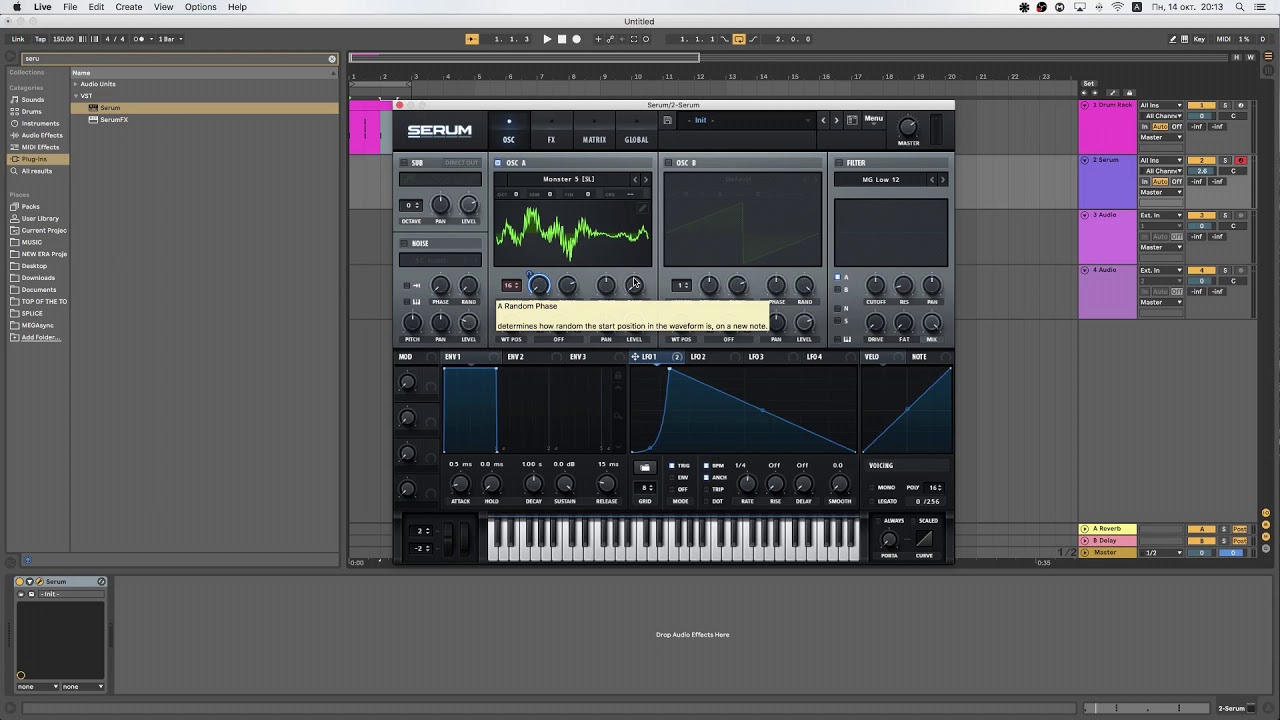Enable Draw Mode pencil in Live toolbar
Screen dimensions: 1280x720
point(1173,39)
